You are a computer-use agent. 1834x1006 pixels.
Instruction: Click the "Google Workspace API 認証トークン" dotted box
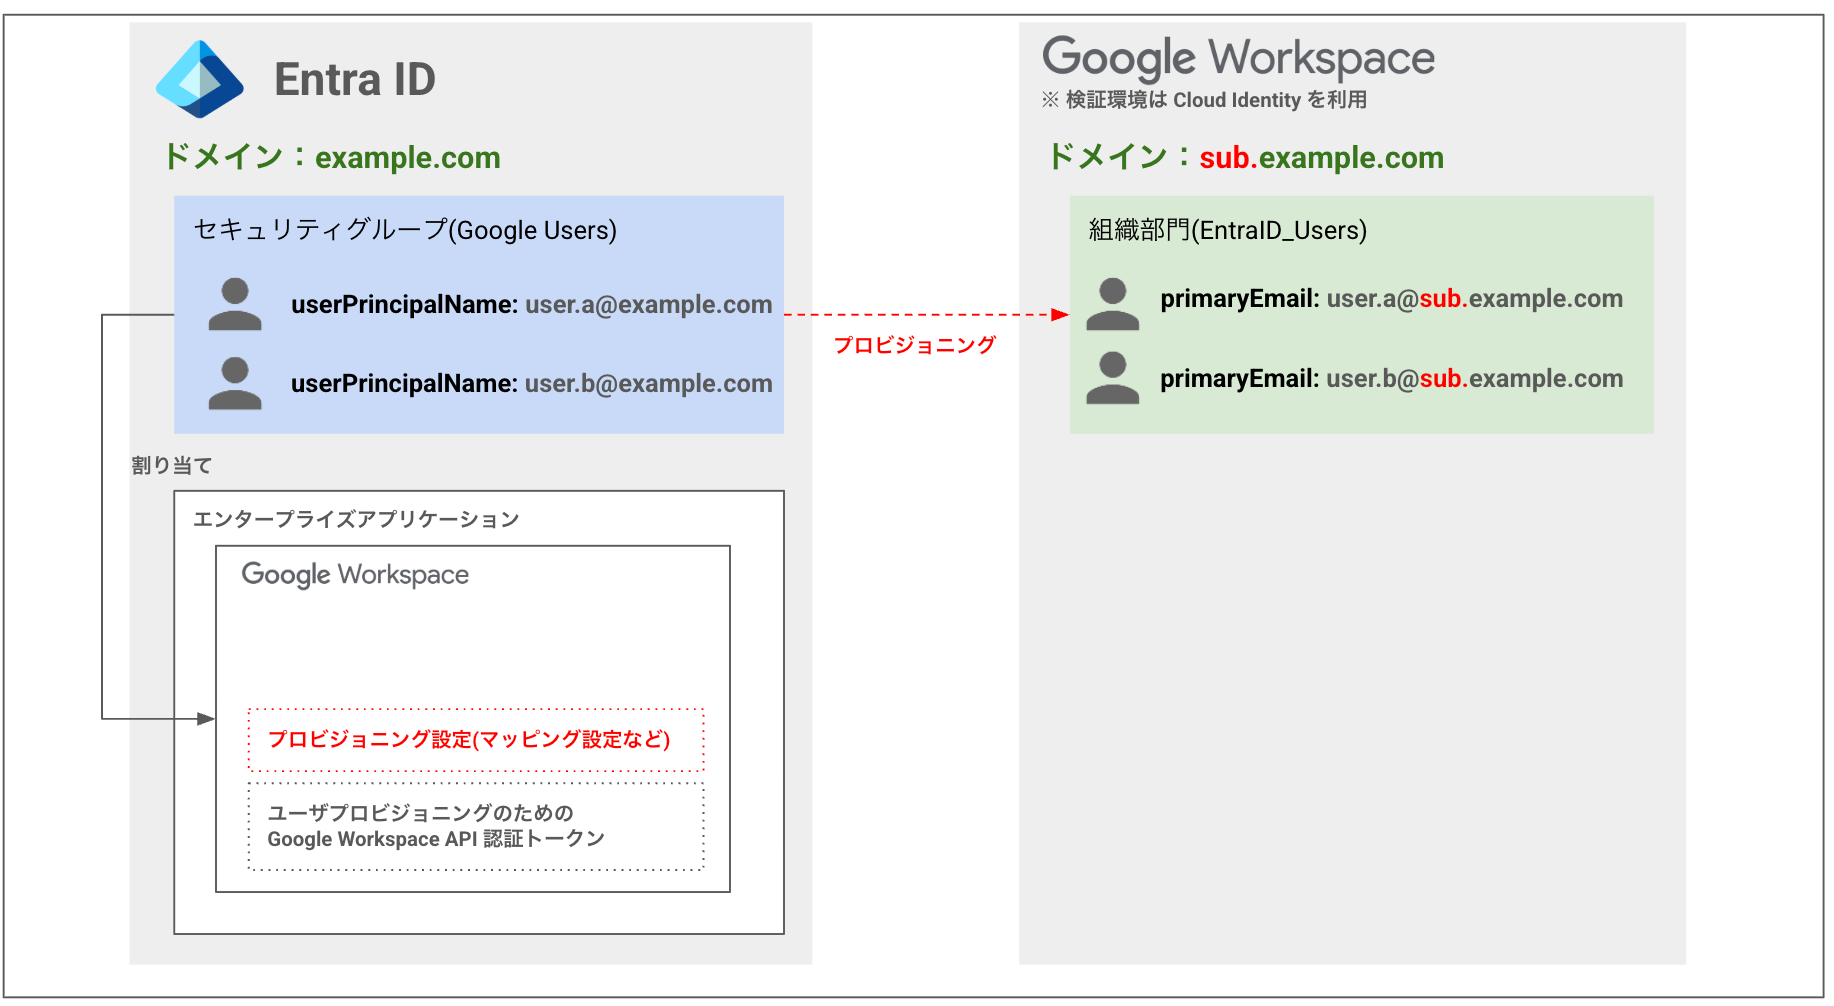(x=476, y=826)
